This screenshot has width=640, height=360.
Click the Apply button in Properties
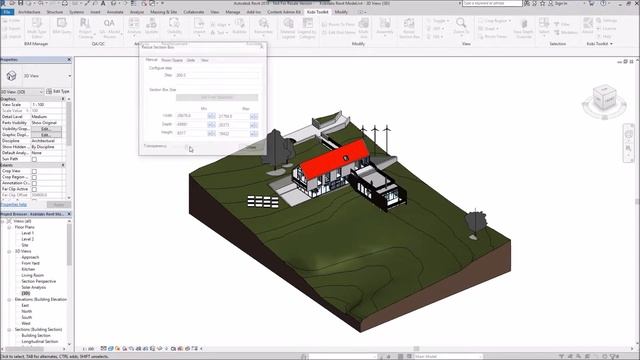pos(59,204)
